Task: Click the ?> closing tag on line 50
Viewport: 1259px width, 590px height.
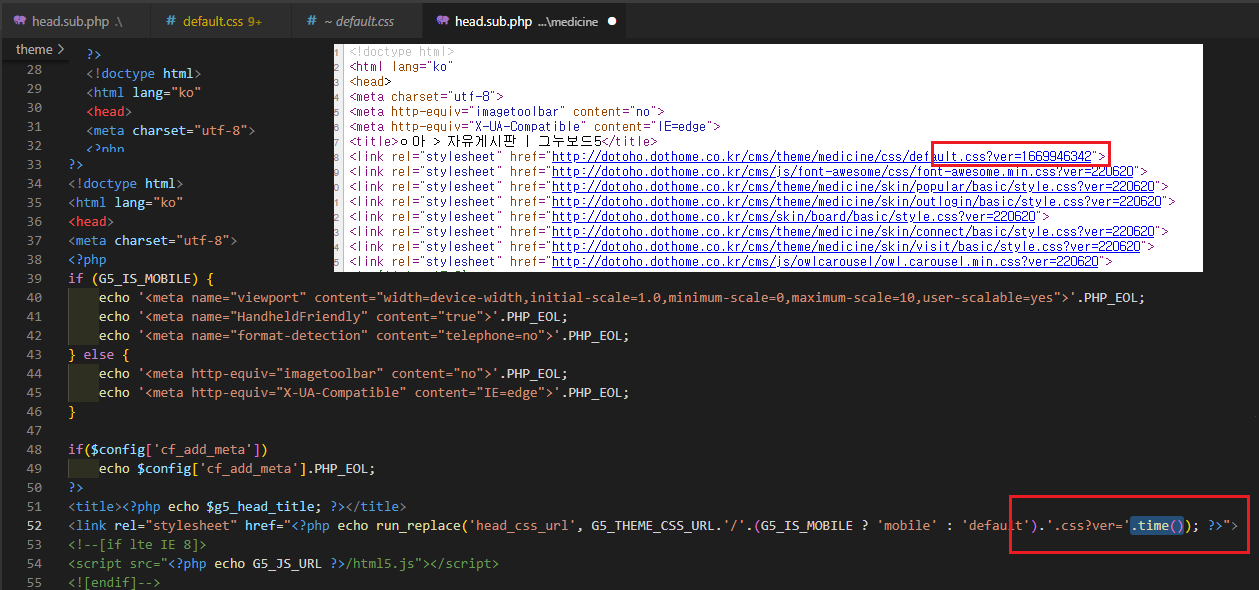Action: [76, 488]
